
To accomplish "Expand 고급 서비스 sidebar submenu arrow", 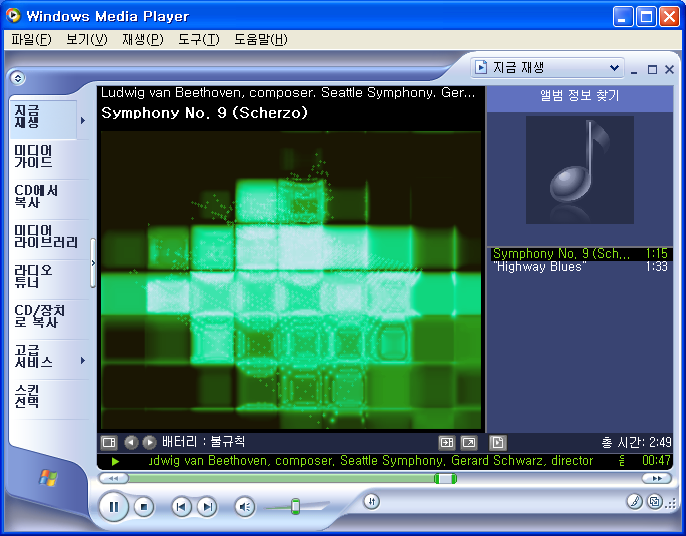I will click(83, 361).
